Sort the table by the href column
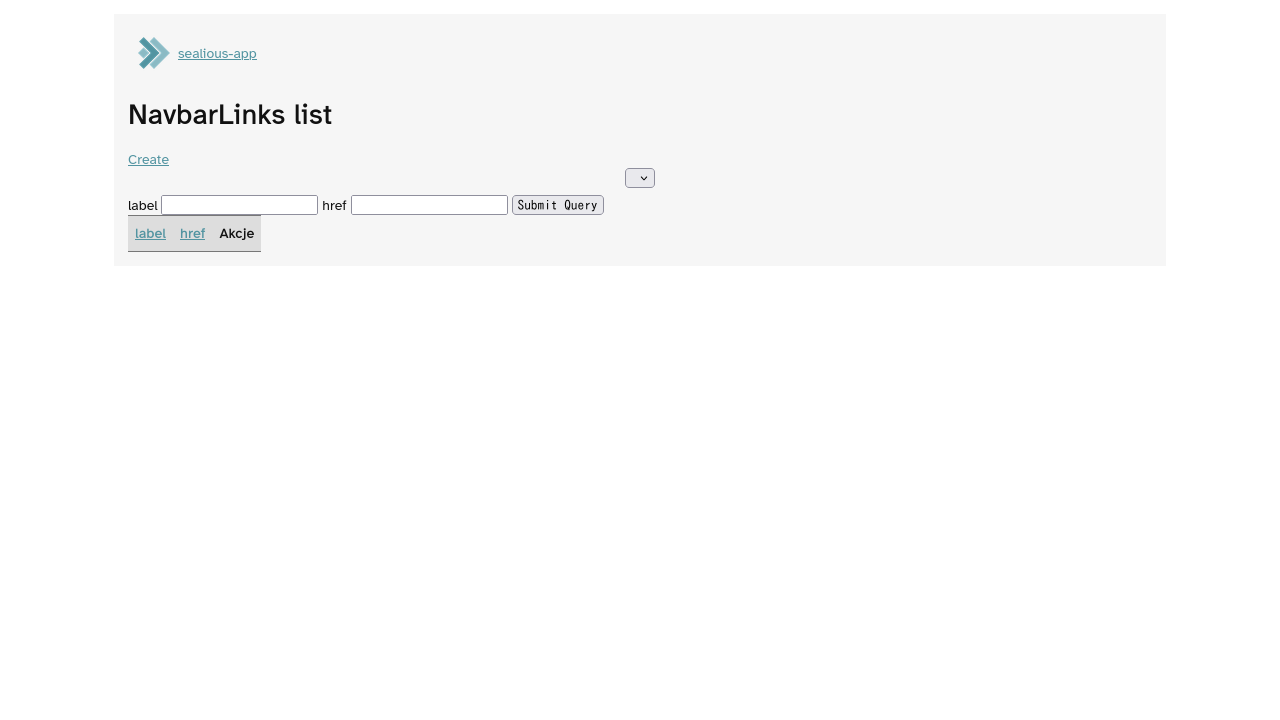The height and width of the screenshot is (720, 1280). [x=192, y=234]
